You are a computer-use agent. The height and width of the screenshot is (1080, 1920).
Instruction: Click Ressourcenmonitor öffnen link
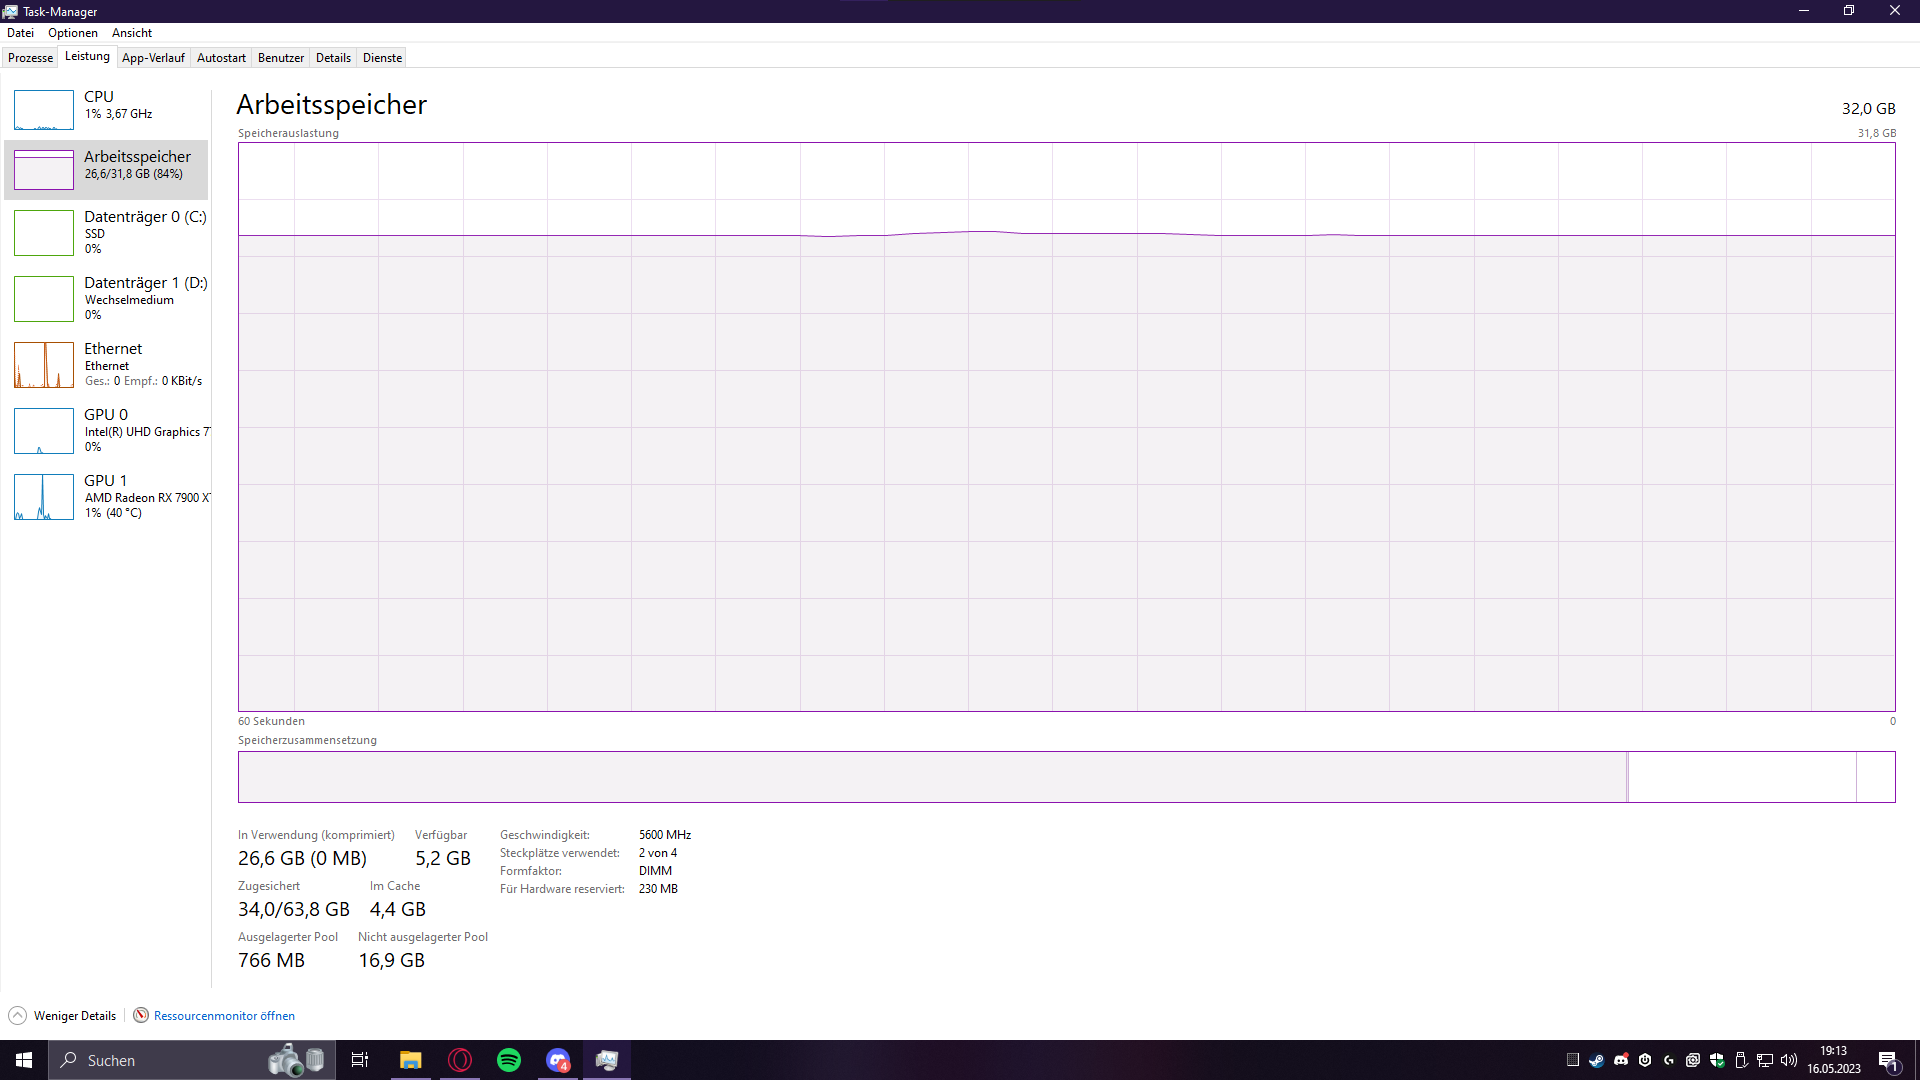tap(224, 1015)
